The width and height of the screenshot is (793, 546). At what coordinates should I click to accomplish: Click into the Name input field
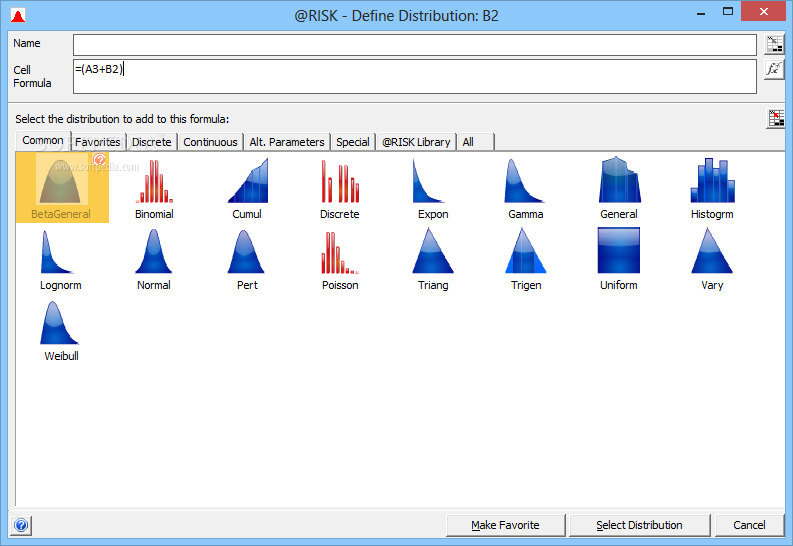click(x=415, y=45)
